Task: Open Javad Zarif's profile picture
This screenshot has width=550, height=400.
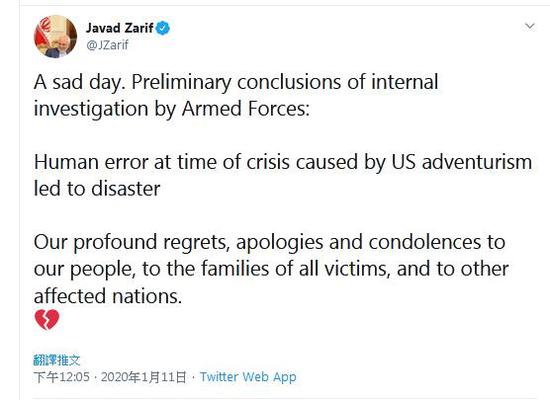Action: [x=55, y=36]
